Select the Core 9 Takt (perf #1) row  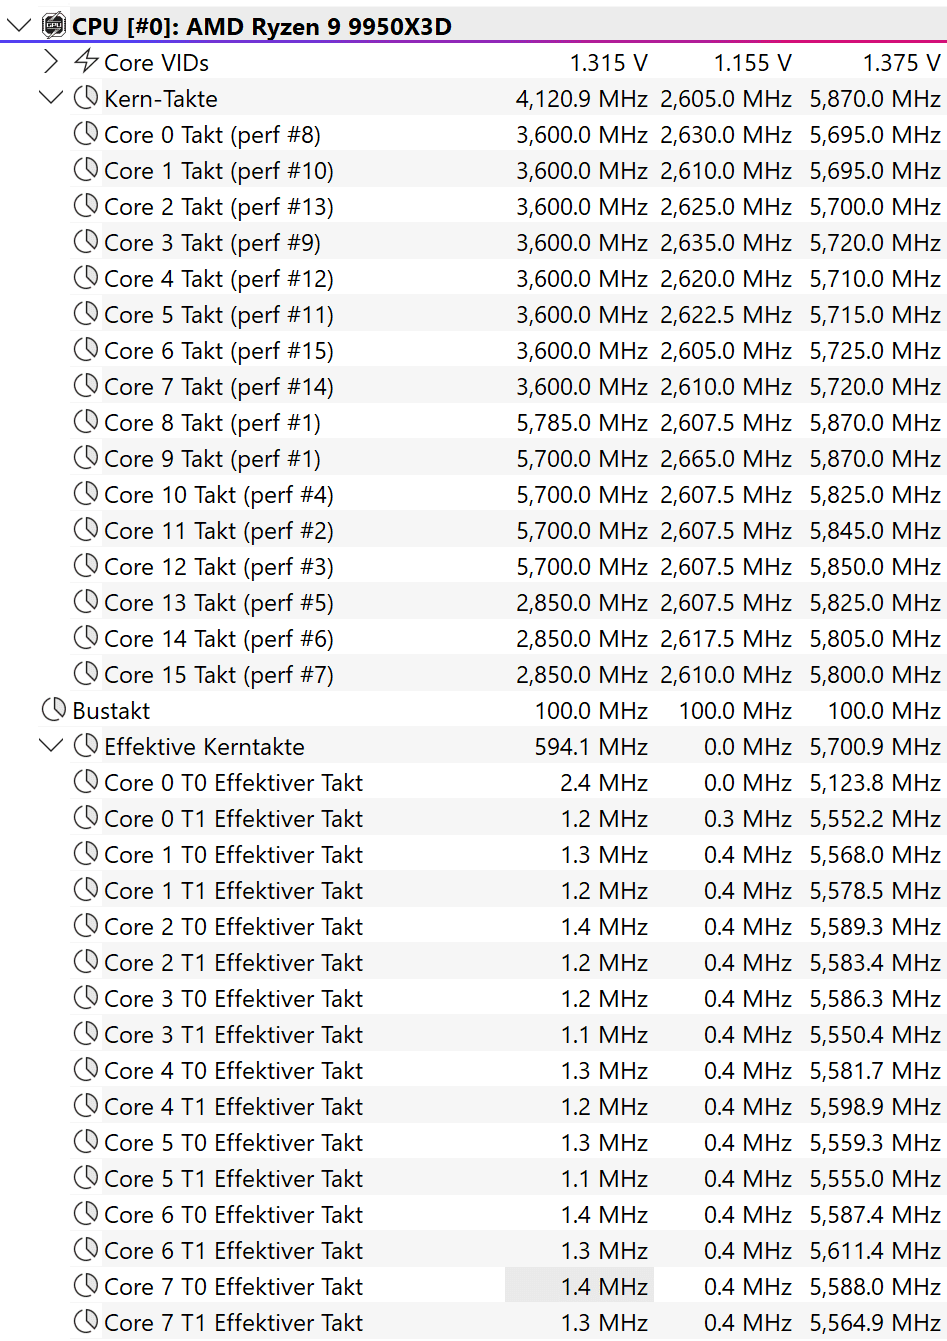(x=212, y=459)
